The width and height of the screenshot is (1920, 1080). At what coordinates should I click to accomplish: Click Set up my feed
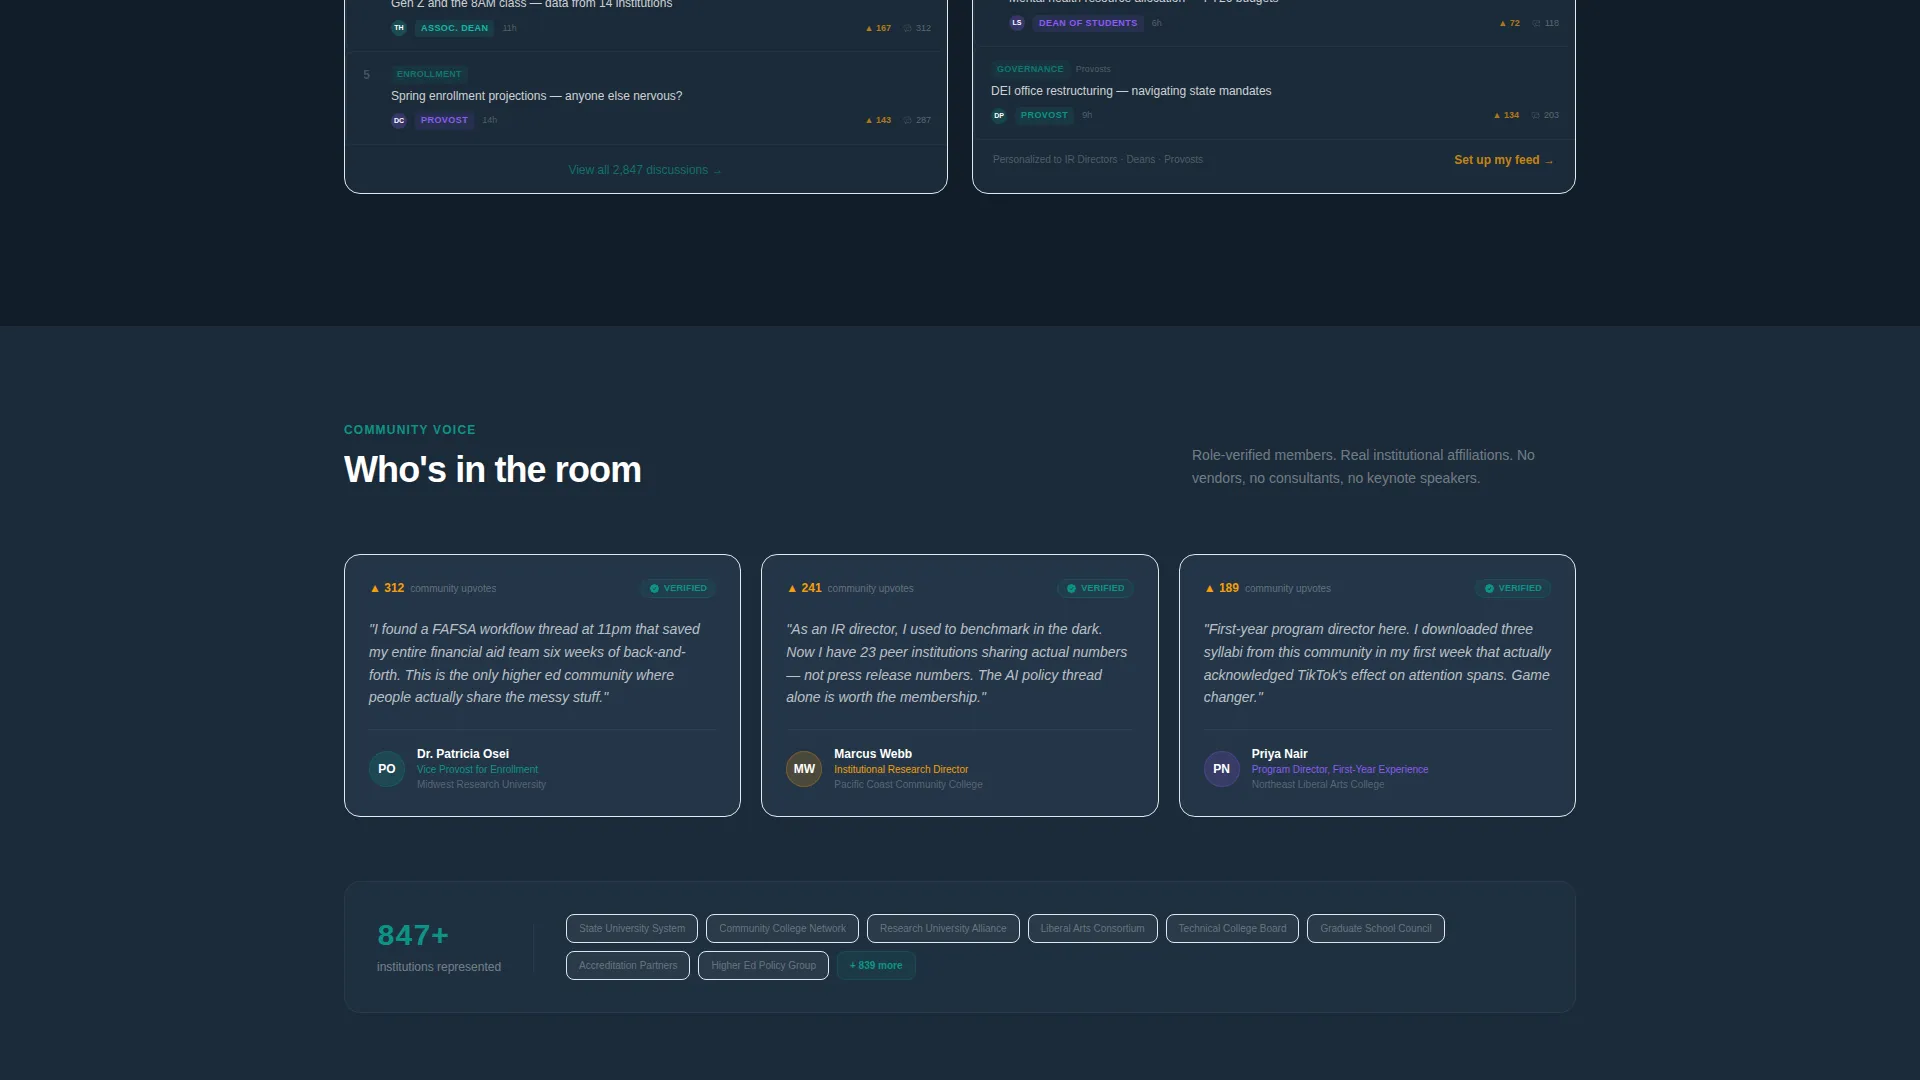[x=1503, y=160]
